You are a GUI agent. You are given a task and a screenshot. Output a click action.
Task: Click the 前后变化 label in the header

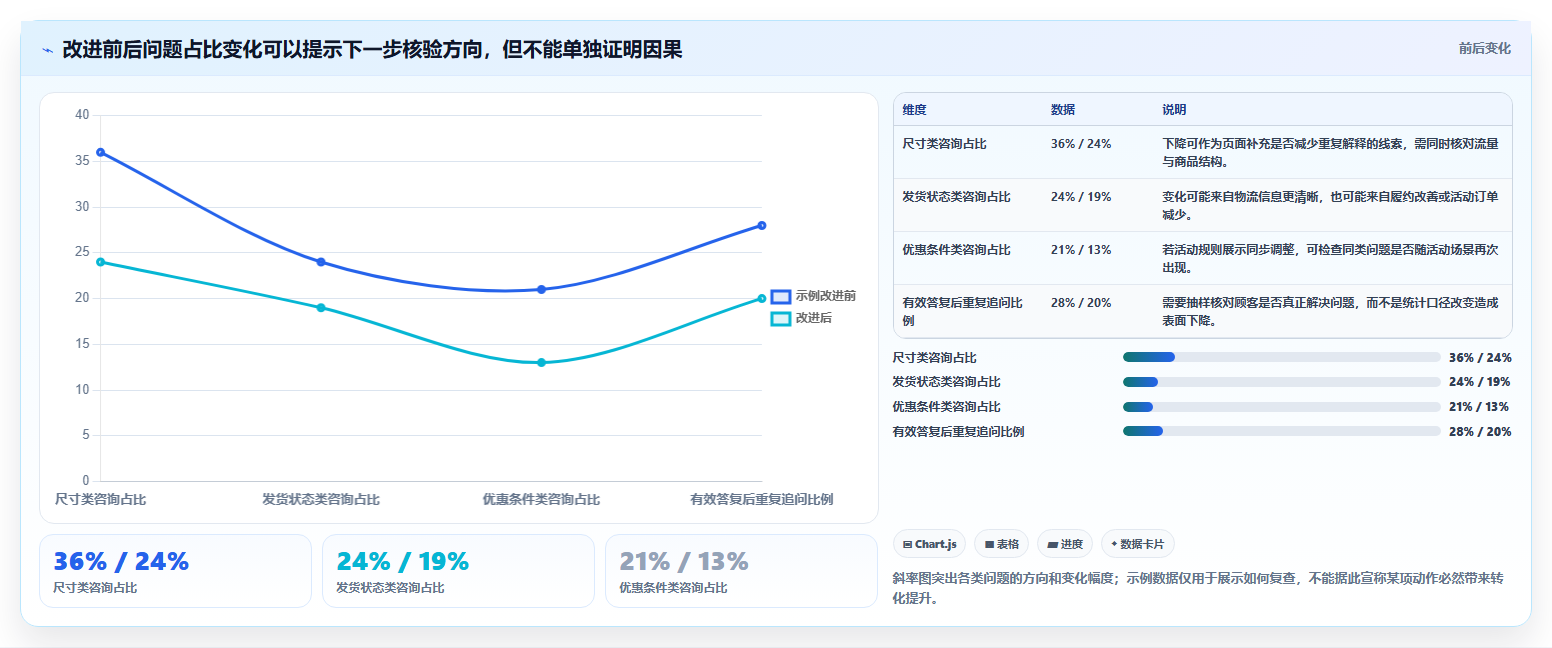pyautogui.click(x=1484, y=48)
